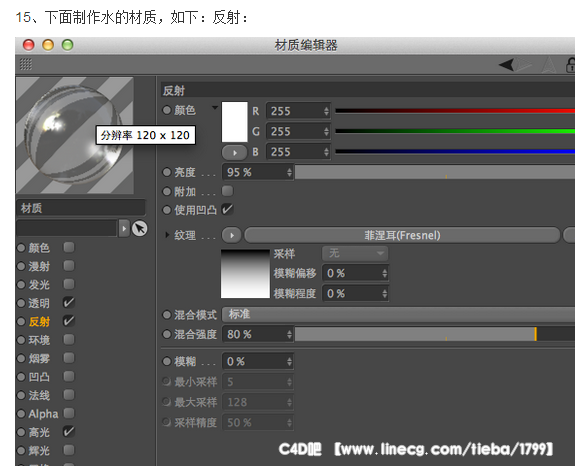Open the texture arrow menu button

(232, 235)
